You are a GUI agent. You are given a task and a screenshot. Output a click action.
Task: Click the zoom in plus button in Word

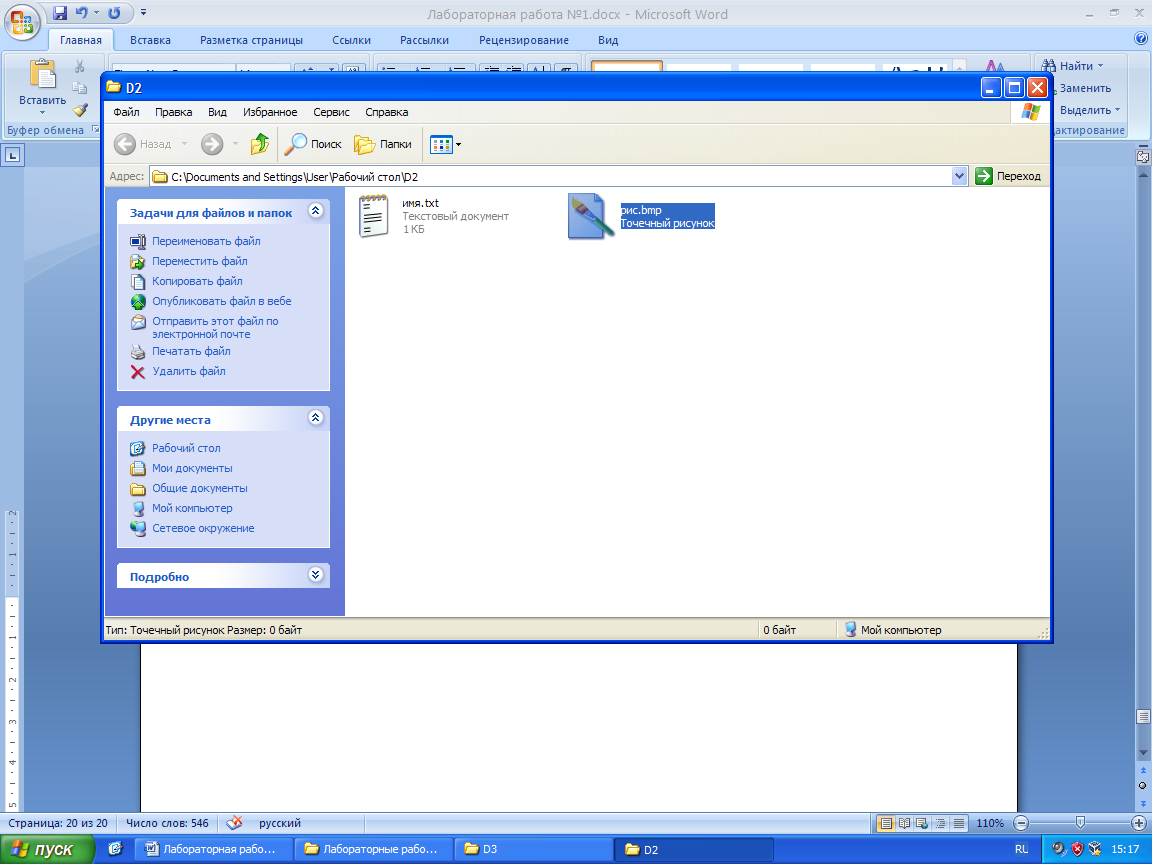[x=1139, y=823]
